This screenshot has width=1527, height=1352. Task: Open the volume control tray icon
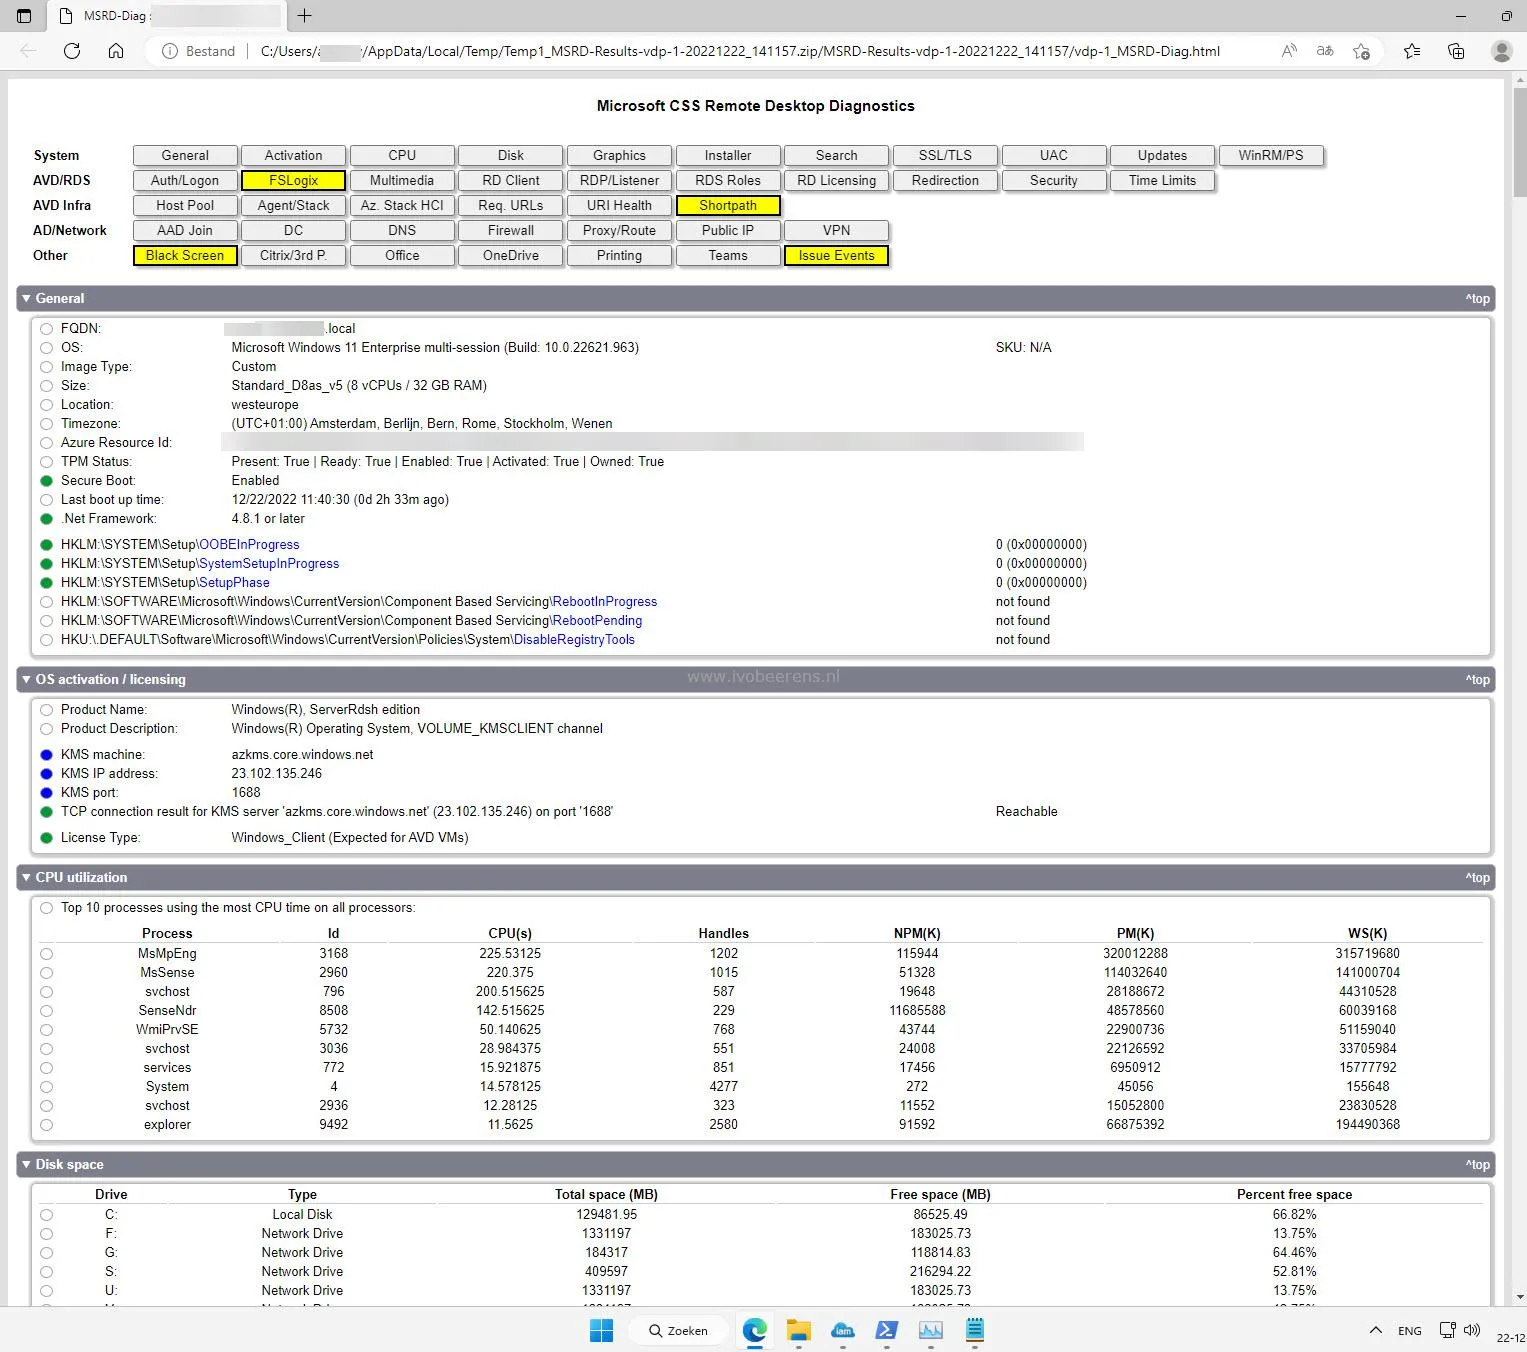[1471, 1330]
